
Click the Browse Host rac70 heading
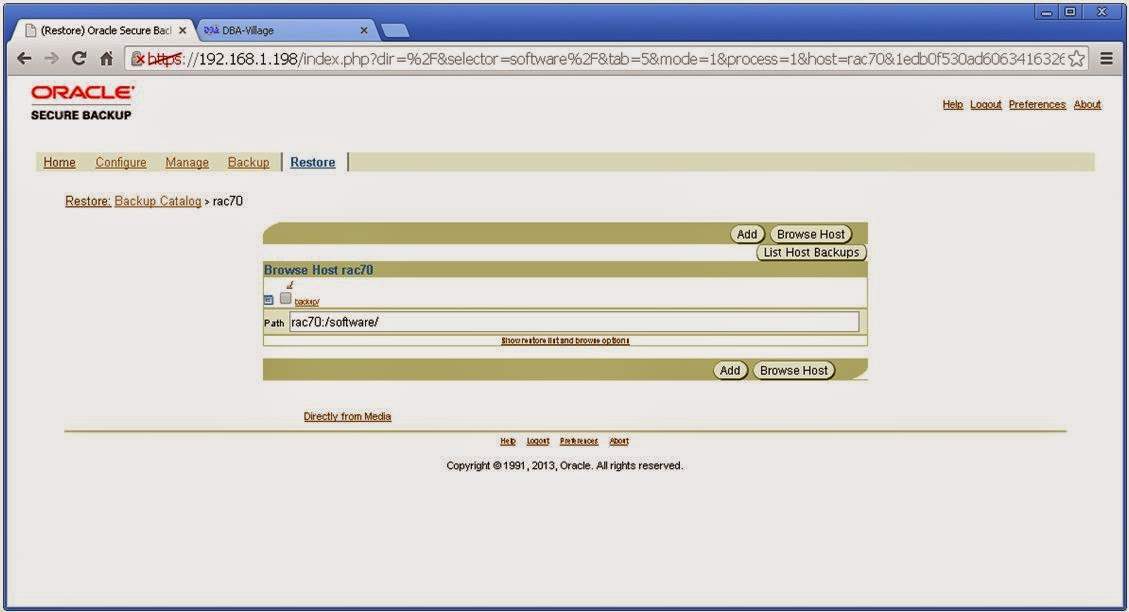point(318,270)
